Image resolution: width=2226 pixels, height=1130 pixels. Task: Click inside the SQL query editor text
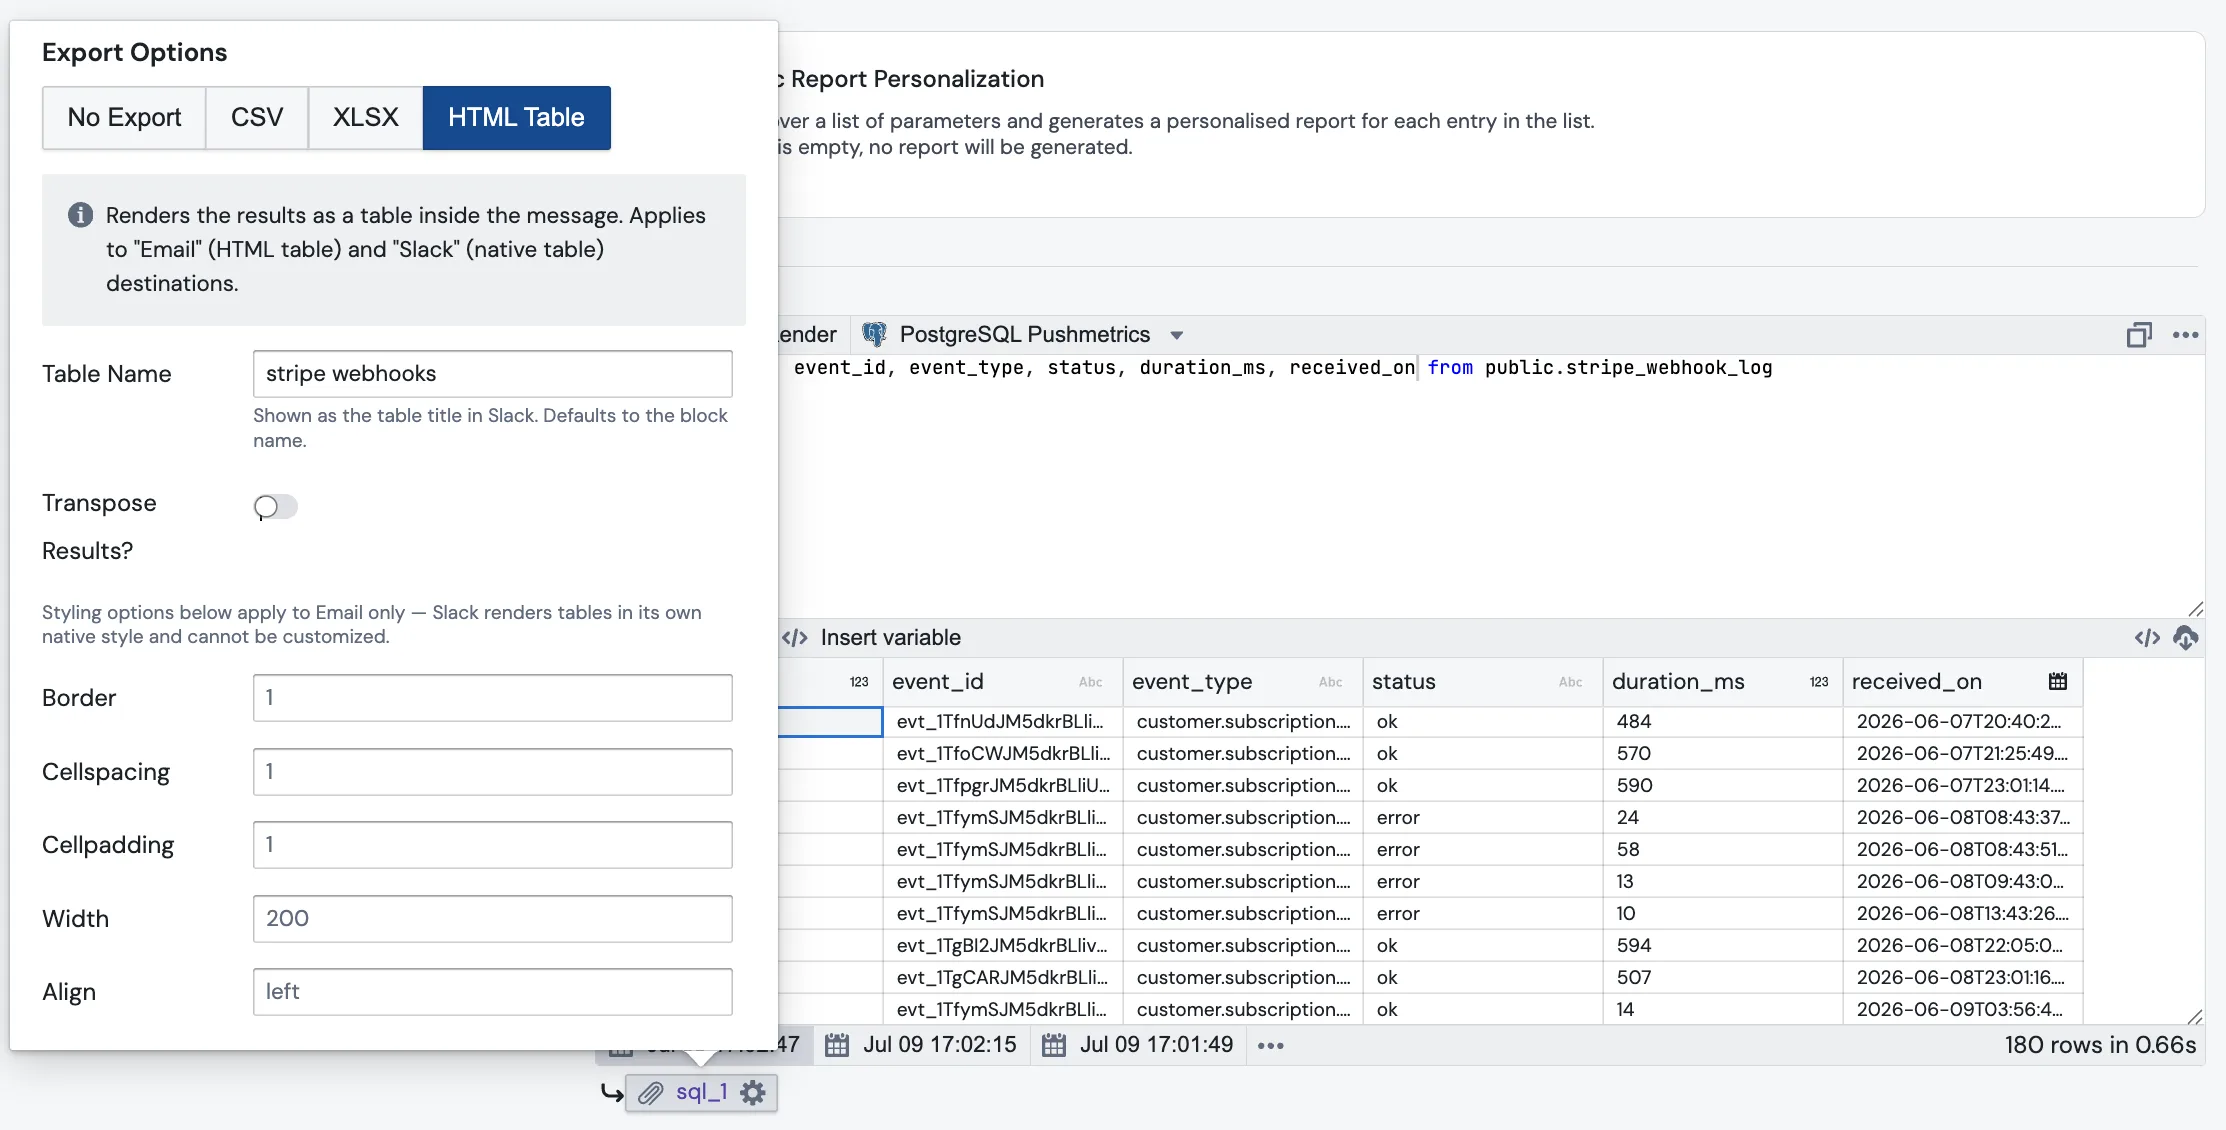(x=1283, y=368)
